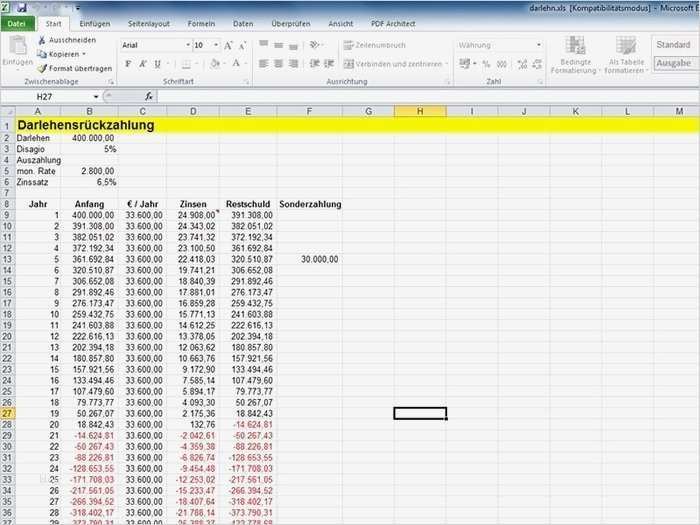700x525 pixels.
Task: Click the Kopieren copy icon
Action: pyautogui.click(x=42, y=54)
